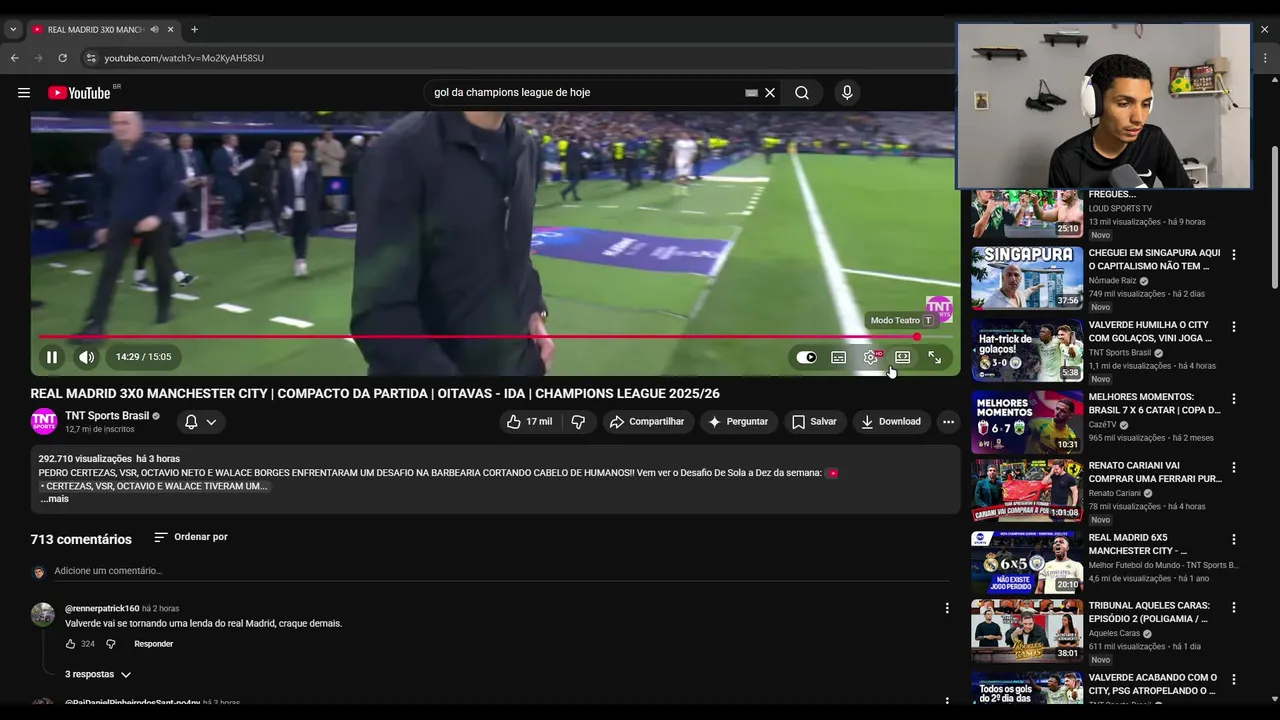Open options menu for rennerpatrick160 comment
The image size is (1280, 720).
947,608
